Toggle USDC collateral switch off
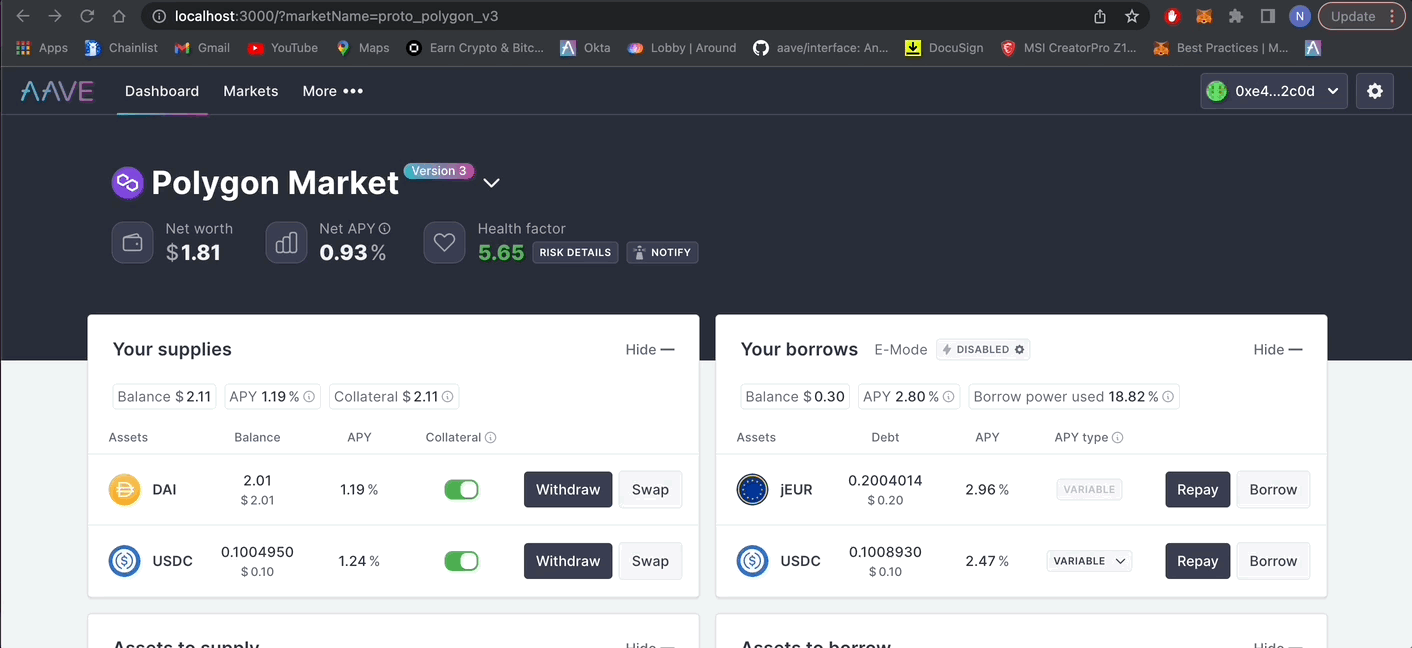The height and width of the screenshot is (648, 1412). pos(461,561)
